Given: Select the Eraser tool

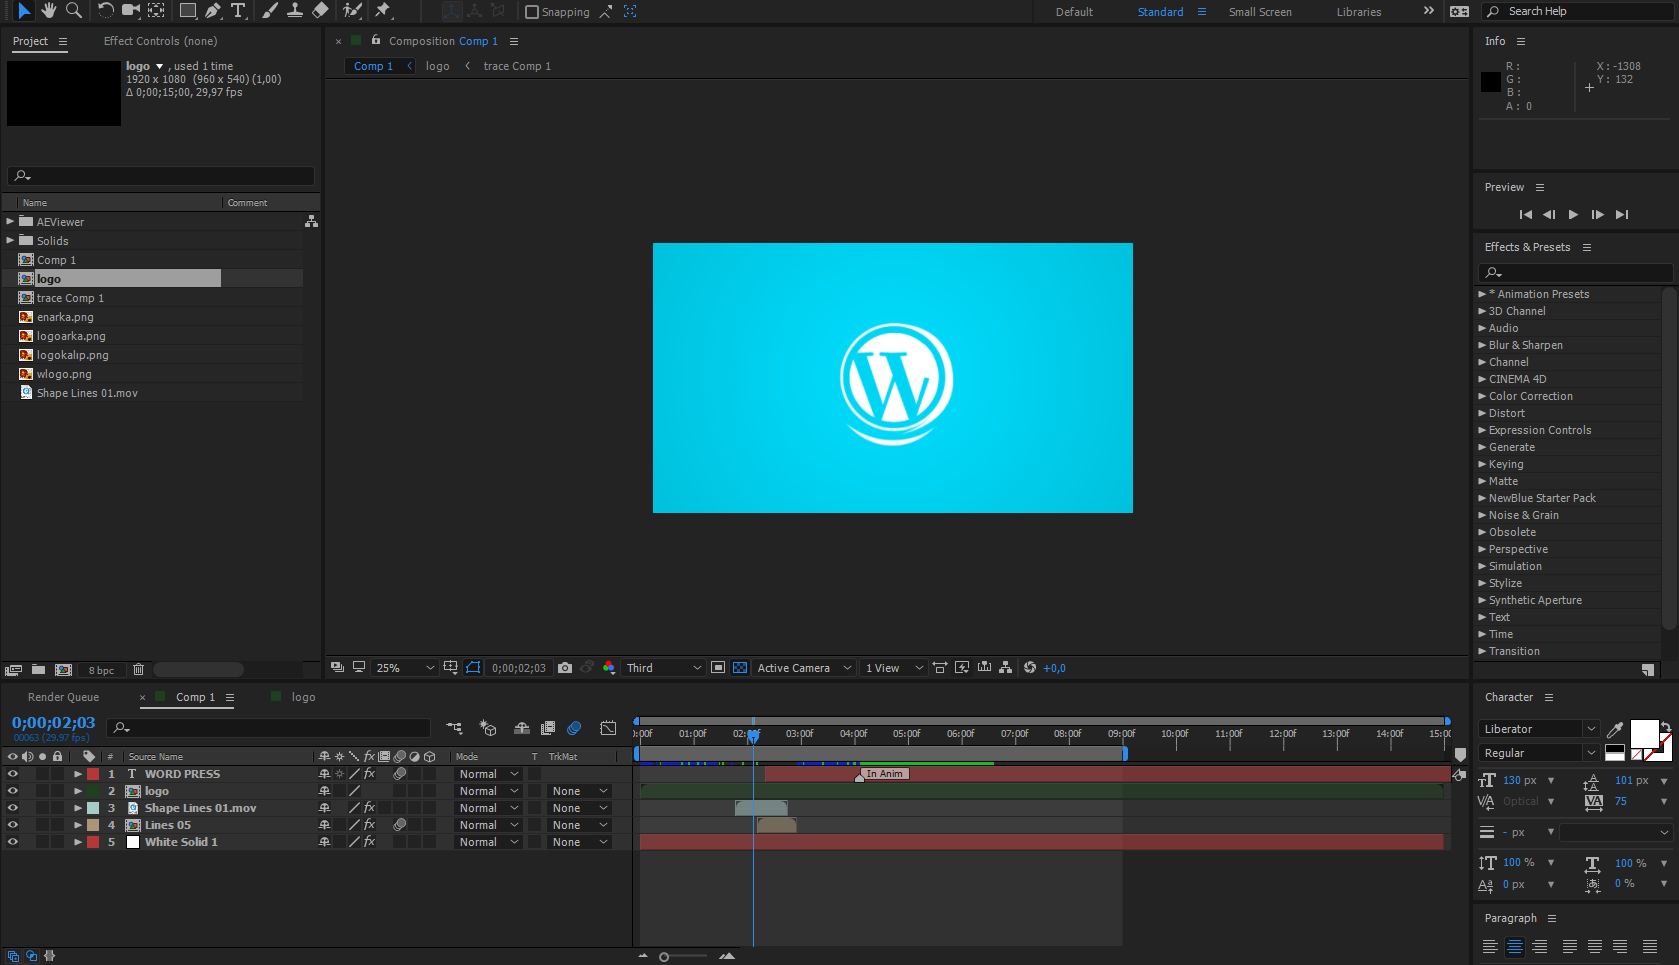Looking at the screenshot, I should pos(320,11).
